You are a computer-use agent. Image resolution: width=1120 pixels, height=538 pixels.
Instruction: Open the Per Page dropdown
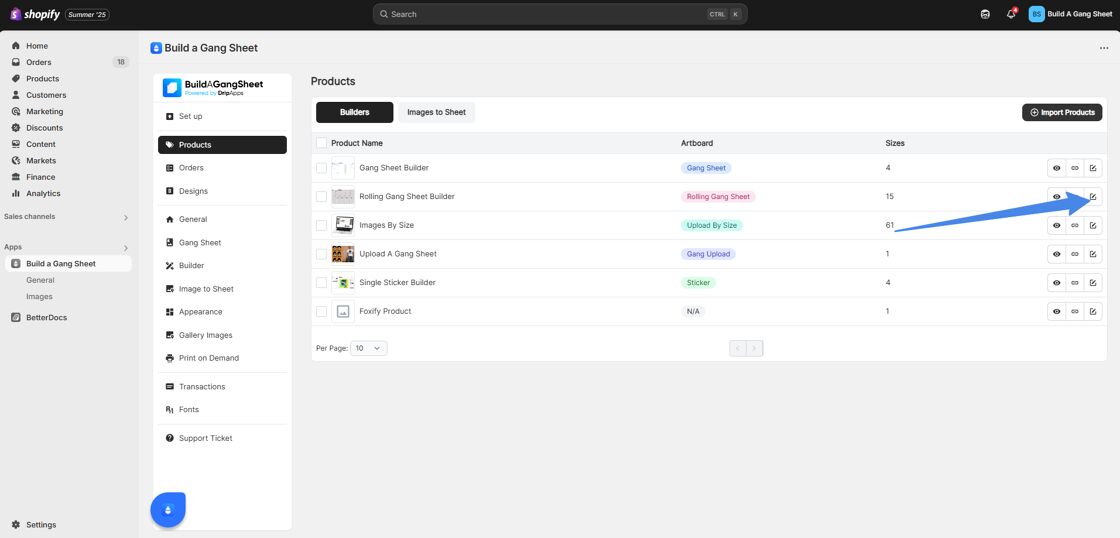[x=369, y=348]
